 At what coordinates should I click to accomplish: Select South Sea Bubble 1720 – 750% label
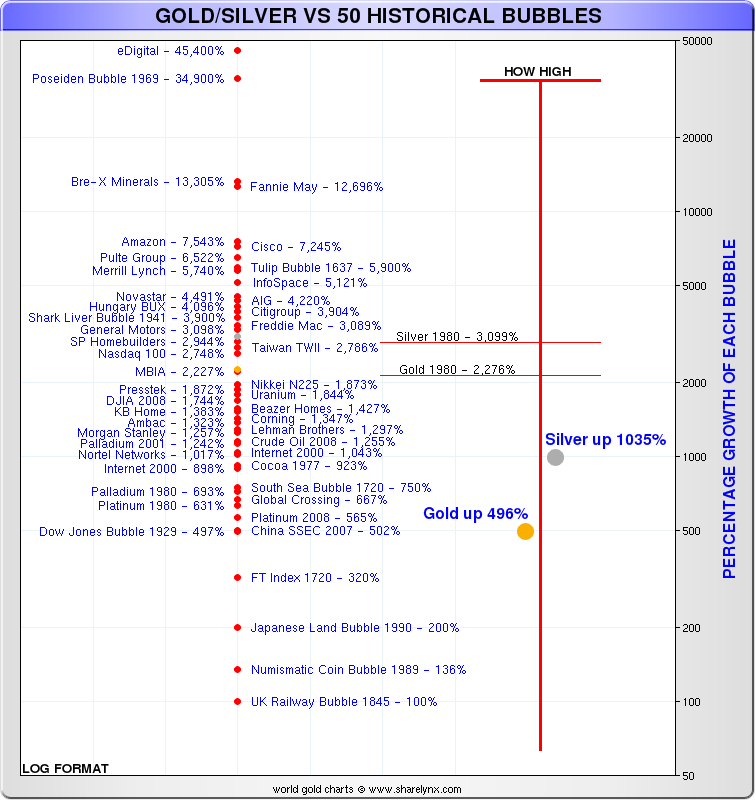[x=341, y=488]
